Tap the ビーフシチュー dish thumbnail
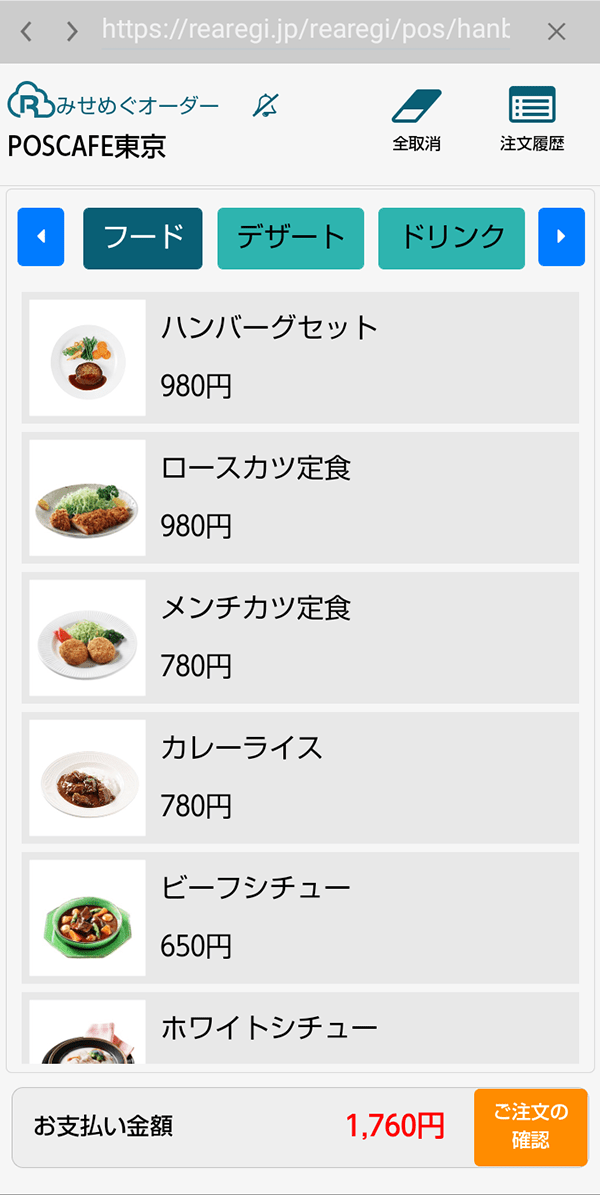This screenshot has height=1195, width=600. [x=88, y=918]
